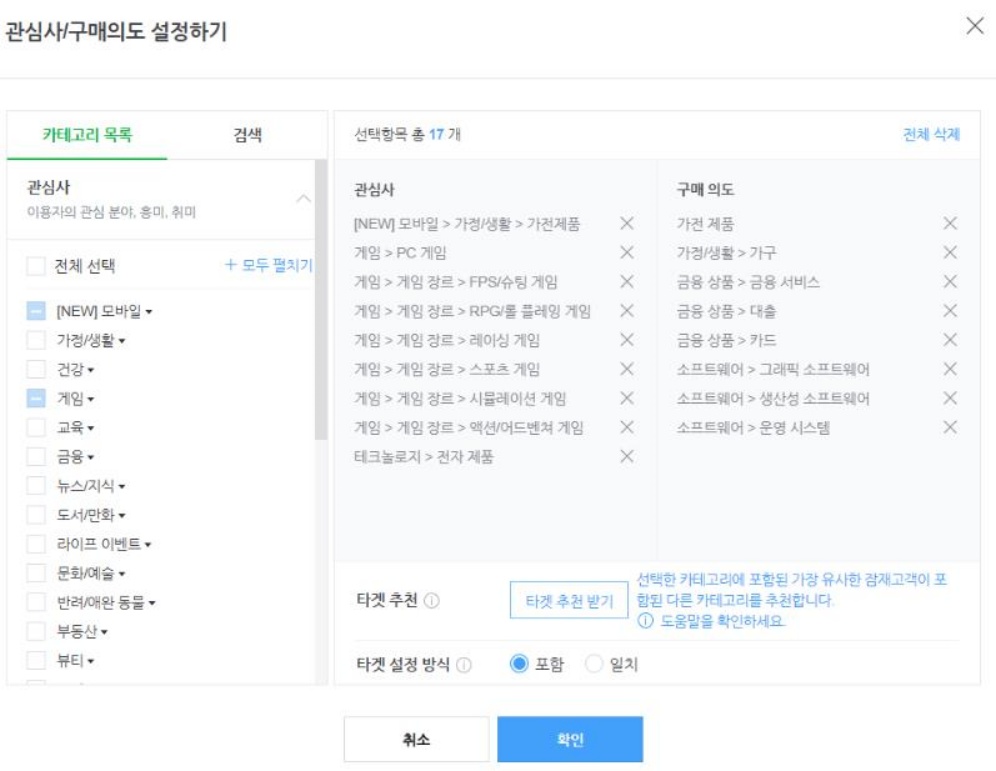Remove '소프트웨어 > 운영 시스템' item
Screen dimensions: 996x771
click(950, 427)
